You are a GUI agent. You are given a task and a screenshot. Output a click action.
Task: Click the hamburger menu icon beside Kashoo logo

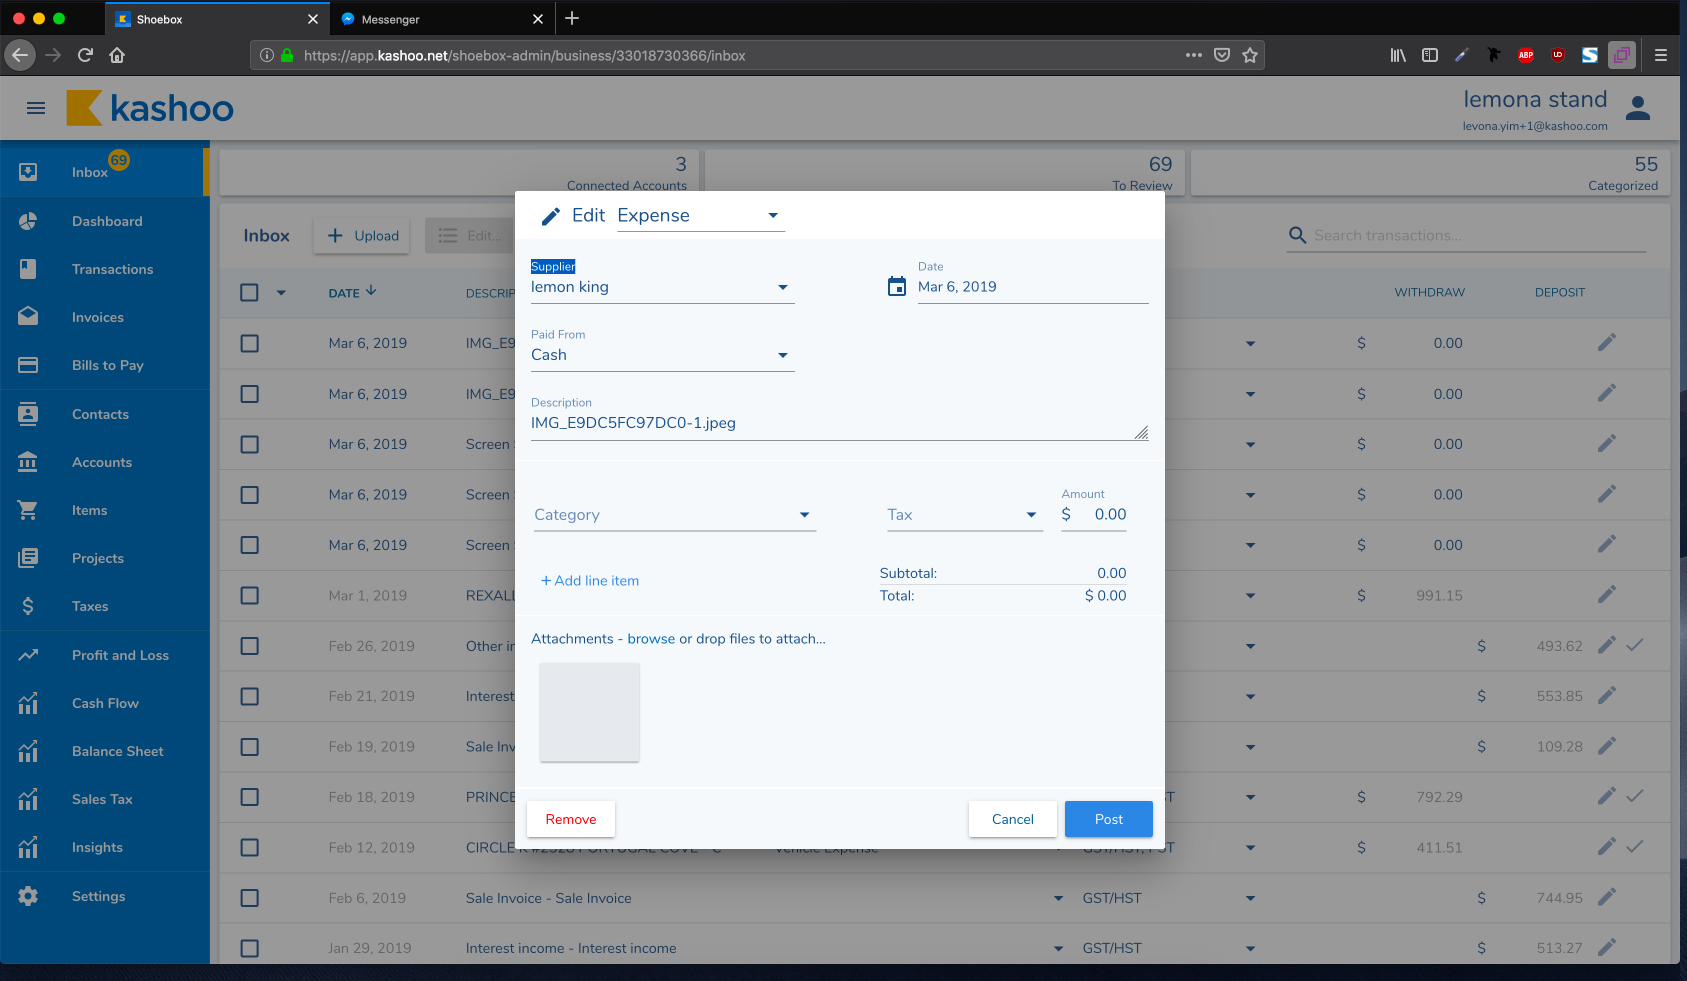36,108
